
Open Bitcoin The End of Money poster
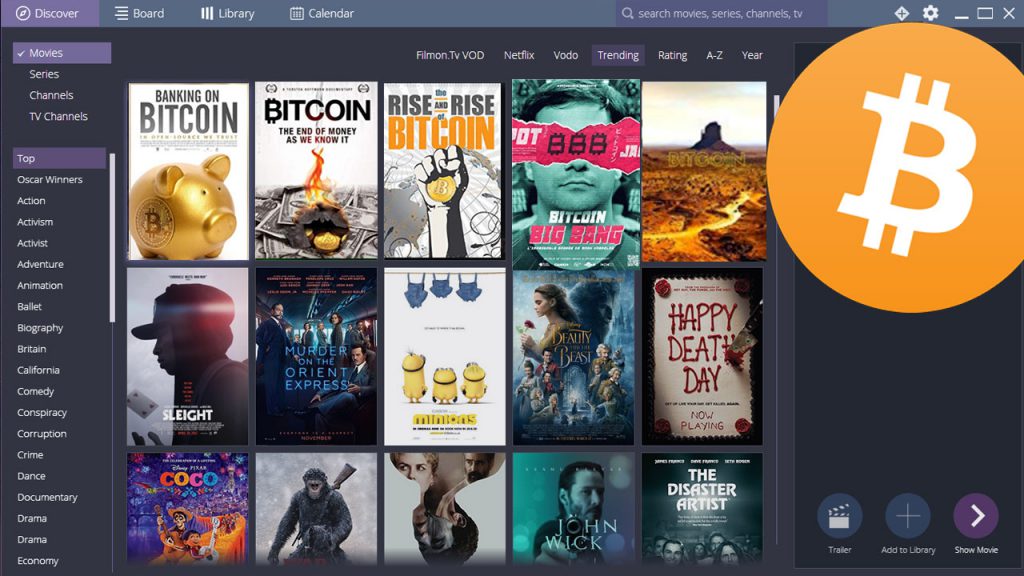point(316,170)
